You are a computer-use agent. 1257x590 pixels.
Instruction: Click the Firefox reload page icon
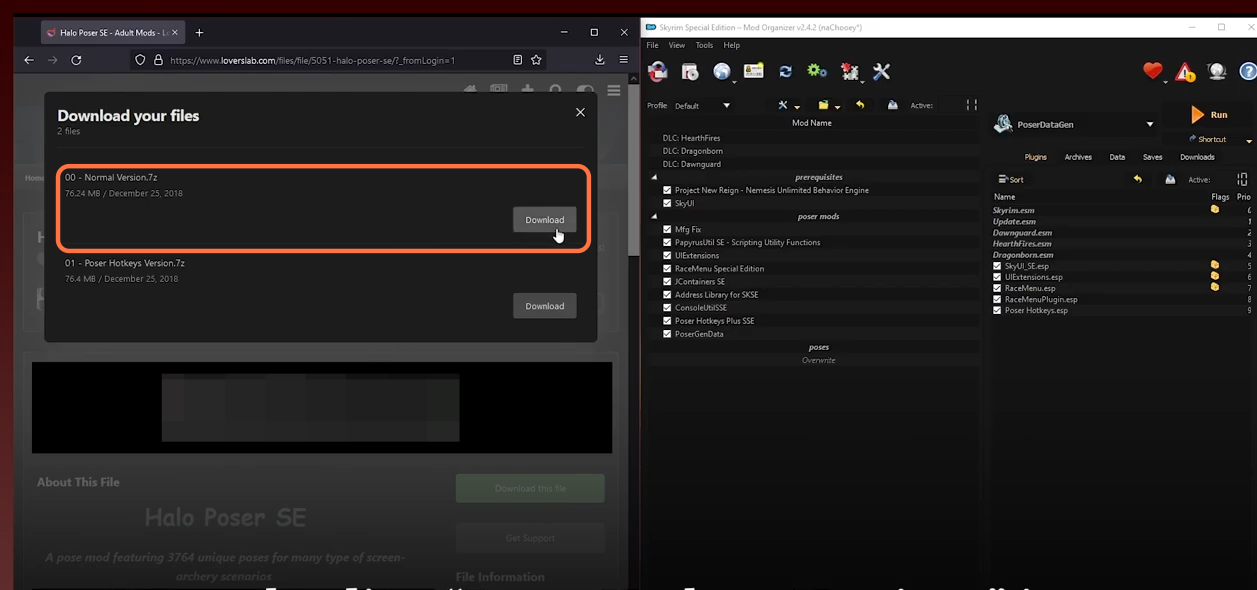[76, 60]
